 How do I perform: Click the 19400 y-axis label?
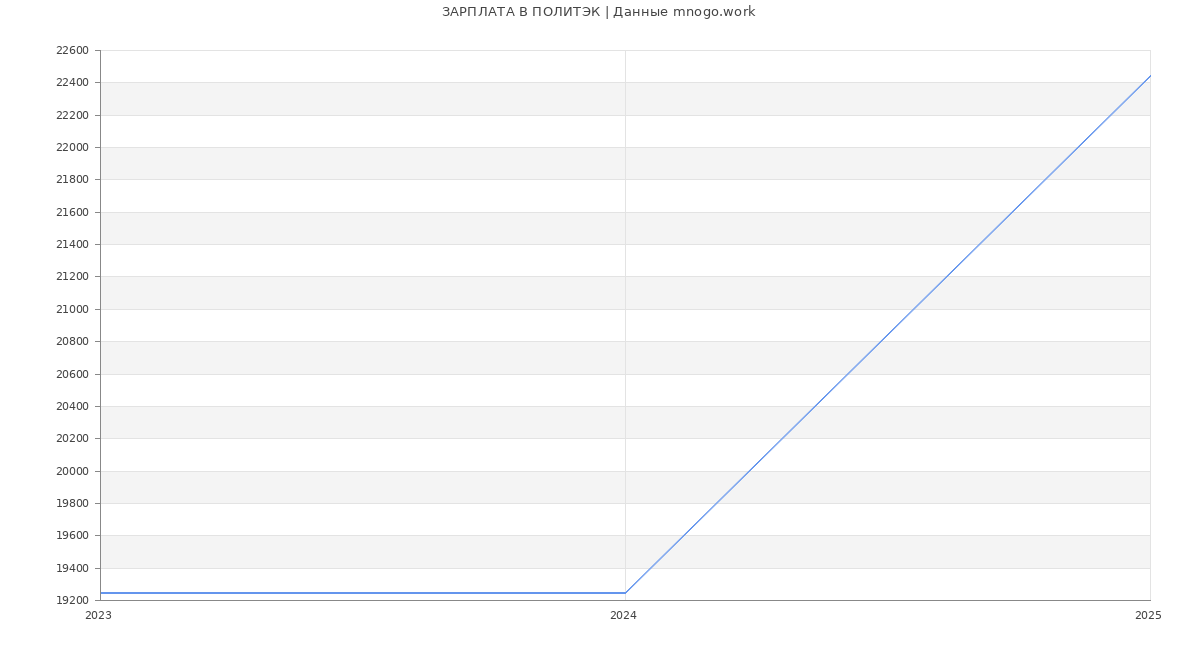71,568
